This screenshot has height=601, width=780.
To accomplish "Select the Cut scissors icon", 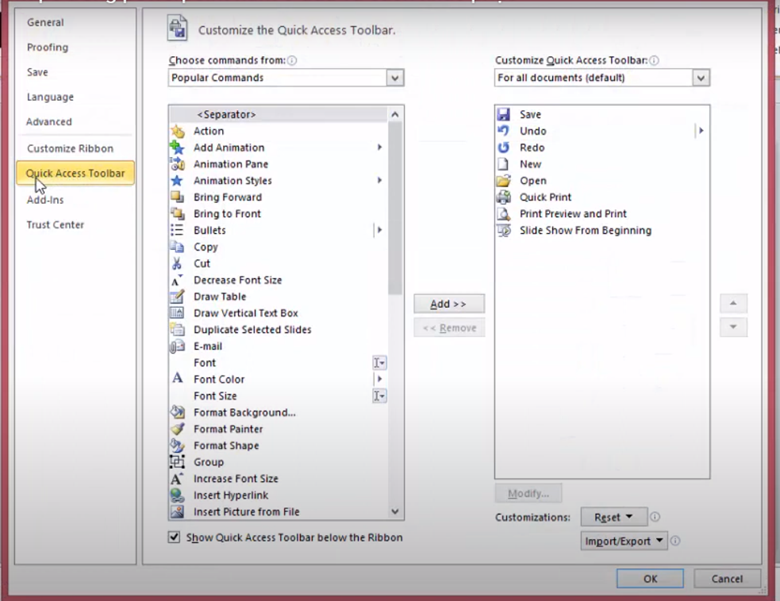I will [177, 264].
